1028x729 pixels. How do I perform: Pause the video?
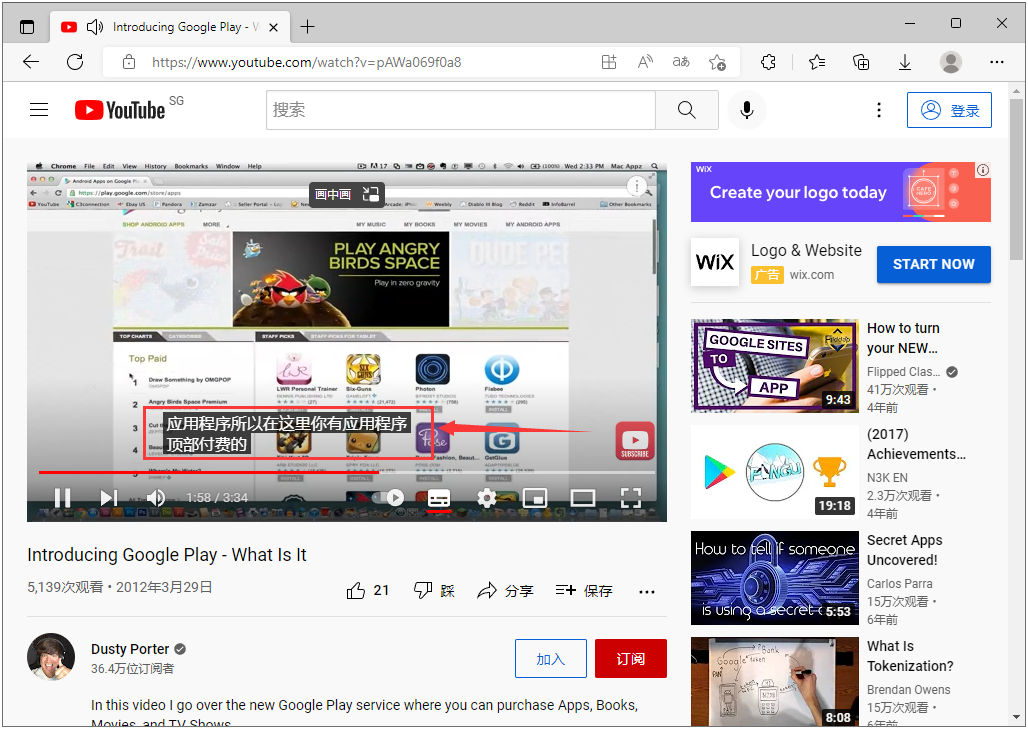[62, 498]
